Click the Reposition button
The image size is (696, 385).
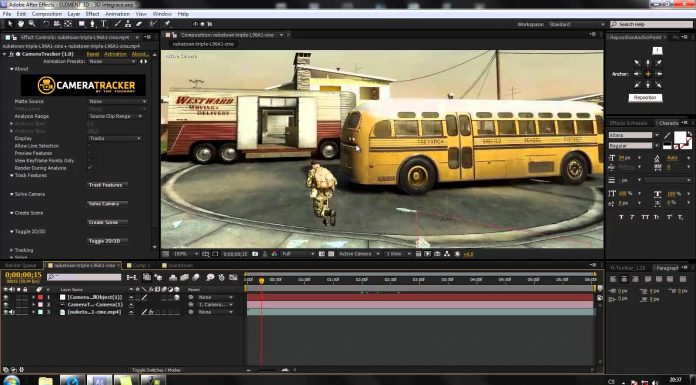(645, 97)
